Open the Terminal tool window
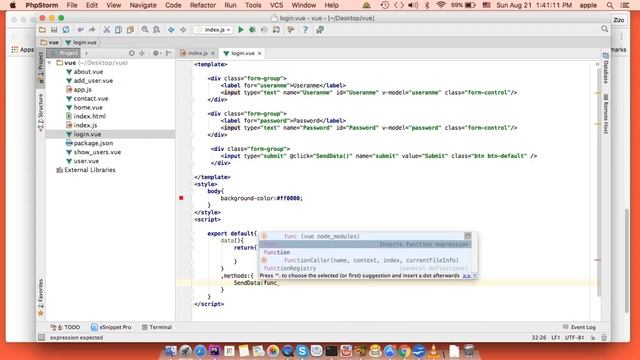 (157, 327)
